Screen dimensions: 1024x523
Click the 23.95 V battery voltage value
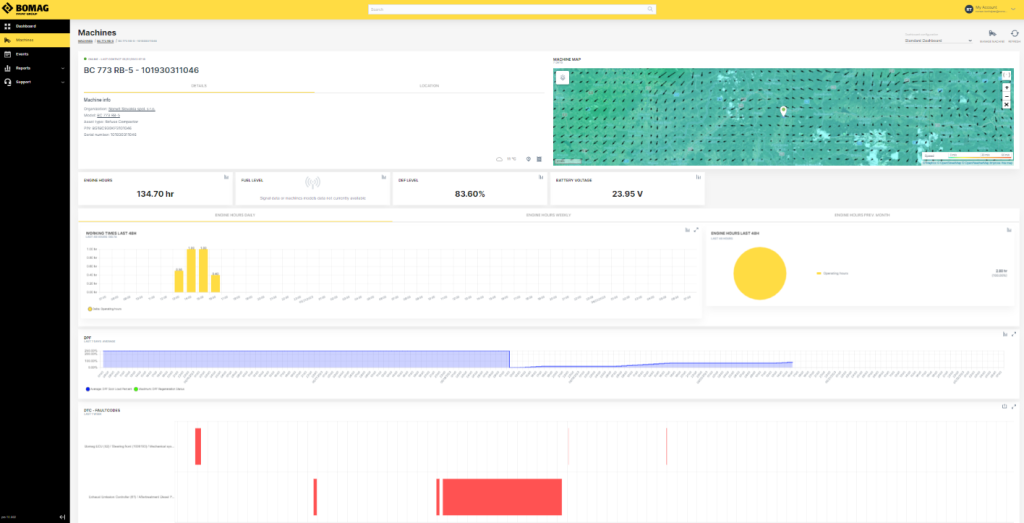tap(627, 194)
